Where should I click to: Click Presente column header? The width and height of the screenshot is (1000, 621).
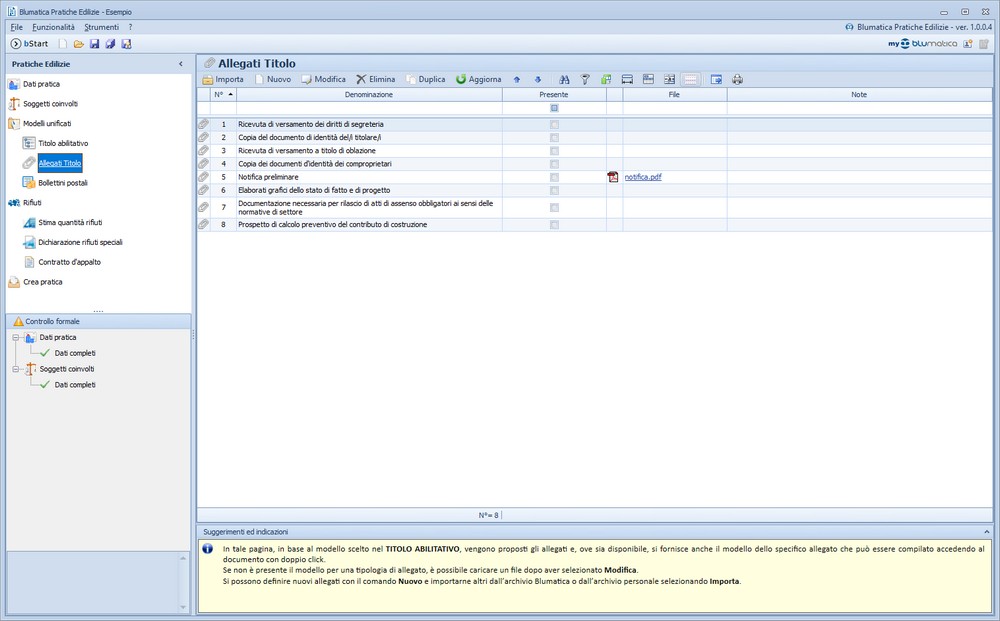click(x=554, y=94)
